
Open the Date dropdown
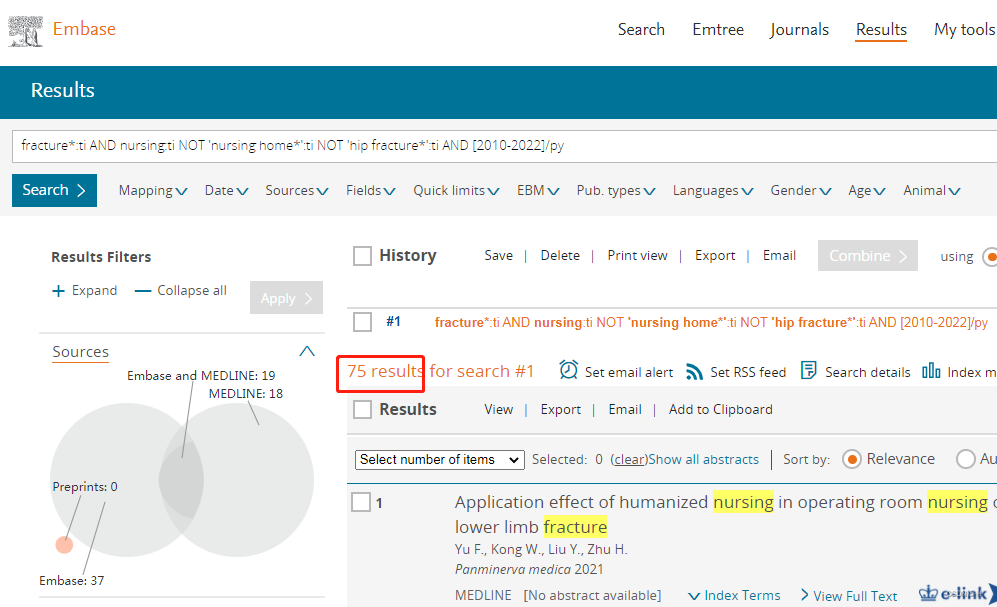[x=226, y=190]
